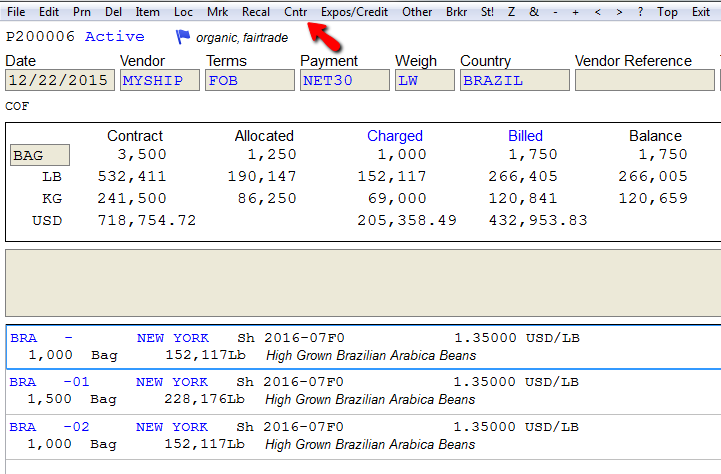Click 1,500 Bag quantity in BRA -01 row
This screenshot has width=721, height=474.
click(x=72, y=399)
